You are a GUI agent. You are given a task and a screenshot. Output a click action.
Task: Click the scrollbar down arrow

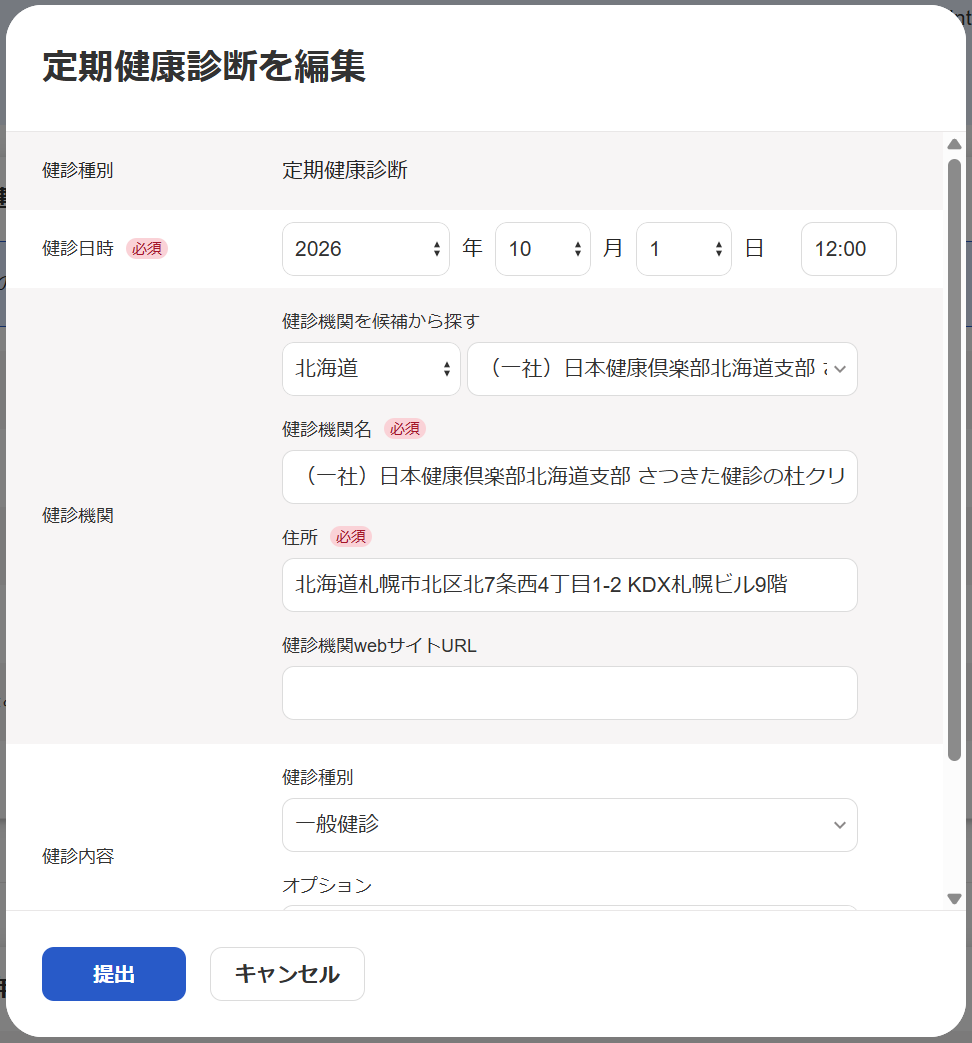coord(954,899)
